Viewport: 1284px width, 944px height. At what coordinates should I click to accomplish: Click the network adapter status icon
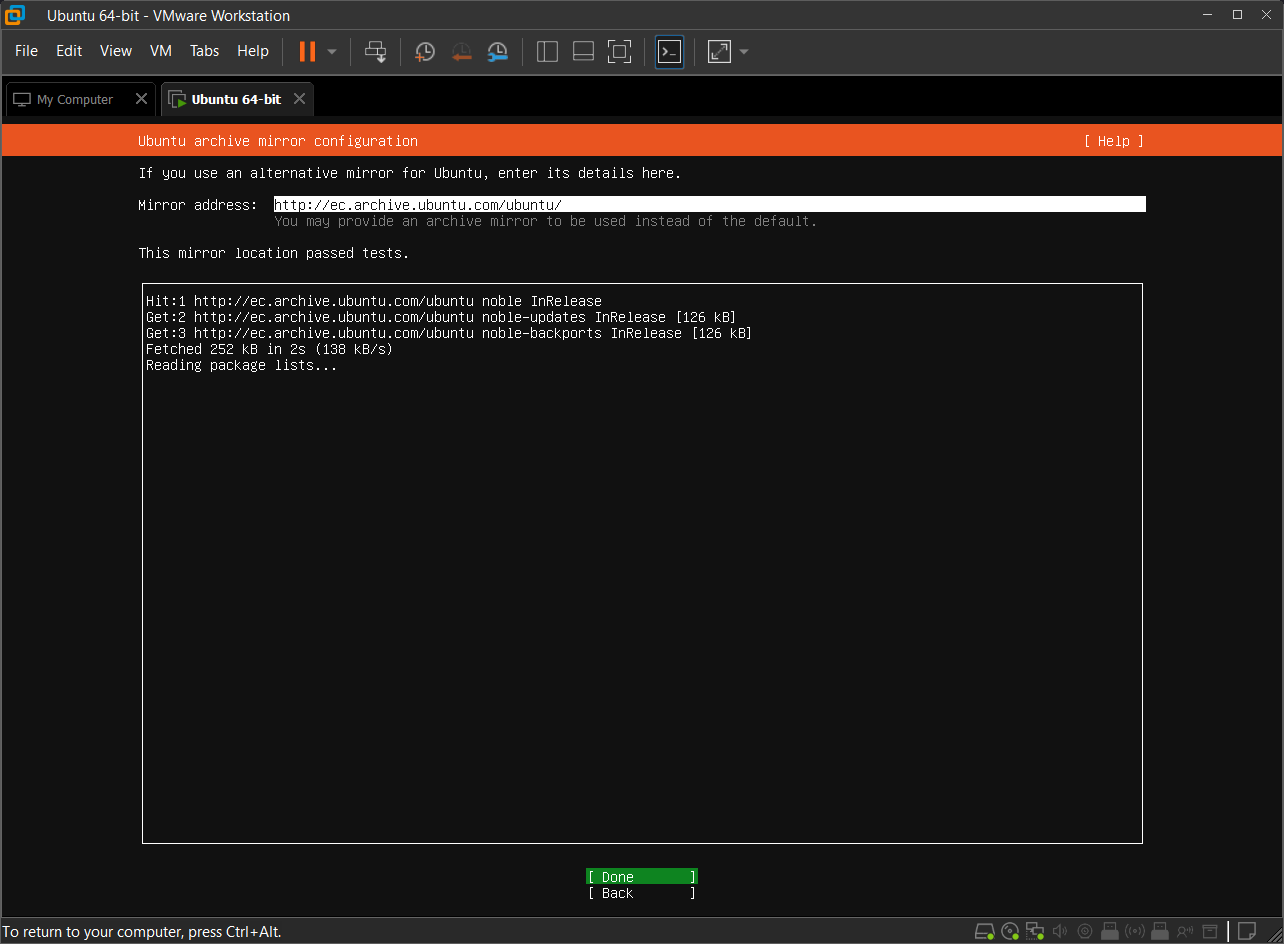click(1034, 931)
